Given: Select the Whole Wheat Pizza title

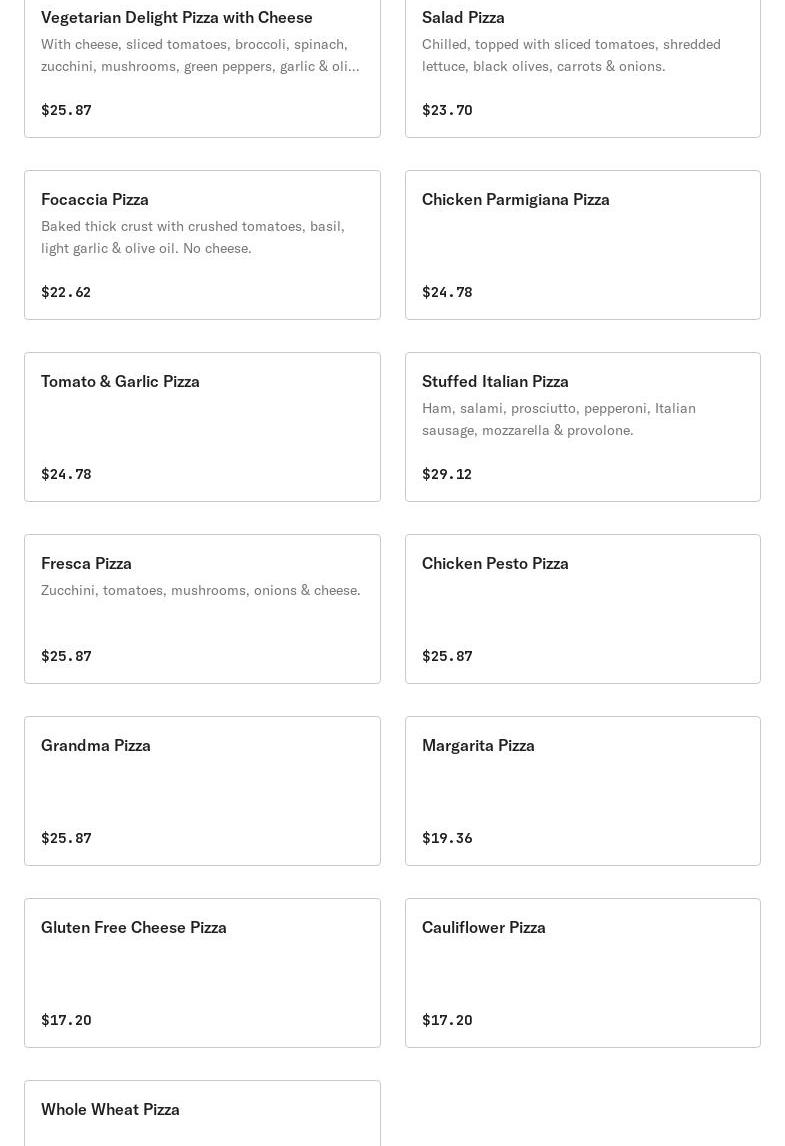Looking at the screenshot, I should point(110,1109).
